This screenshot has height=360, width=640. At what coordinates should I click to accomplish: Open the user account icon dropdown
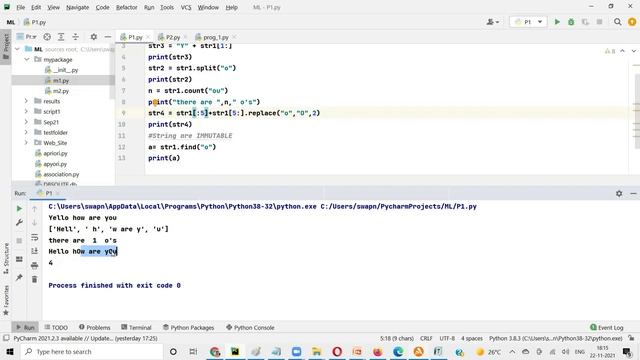[x=493, y=22]
